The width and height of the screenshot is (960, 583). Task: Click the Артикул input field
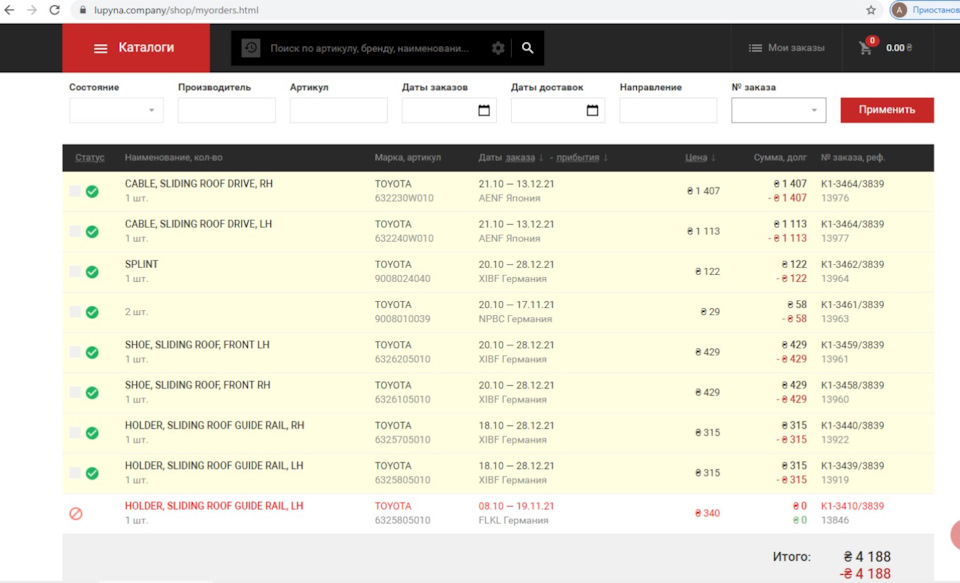coord(339,110)
